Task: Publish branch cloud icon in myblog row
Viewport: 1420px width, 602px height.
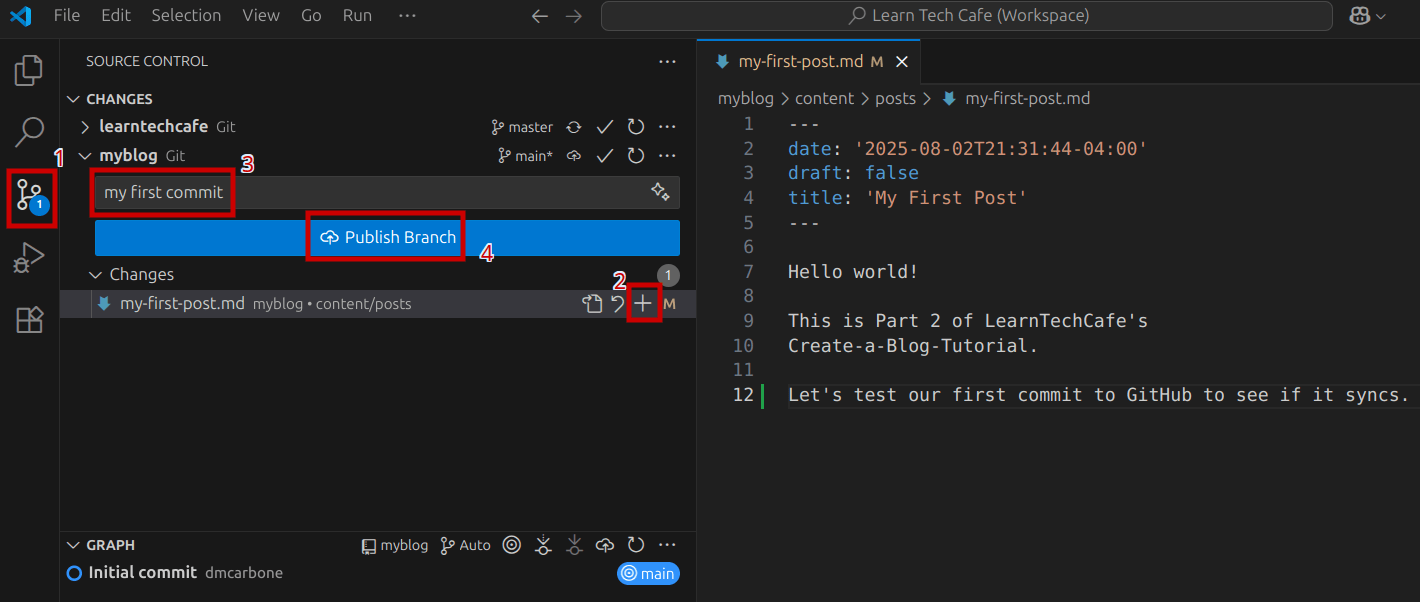Action: click(x=574, y=156)
